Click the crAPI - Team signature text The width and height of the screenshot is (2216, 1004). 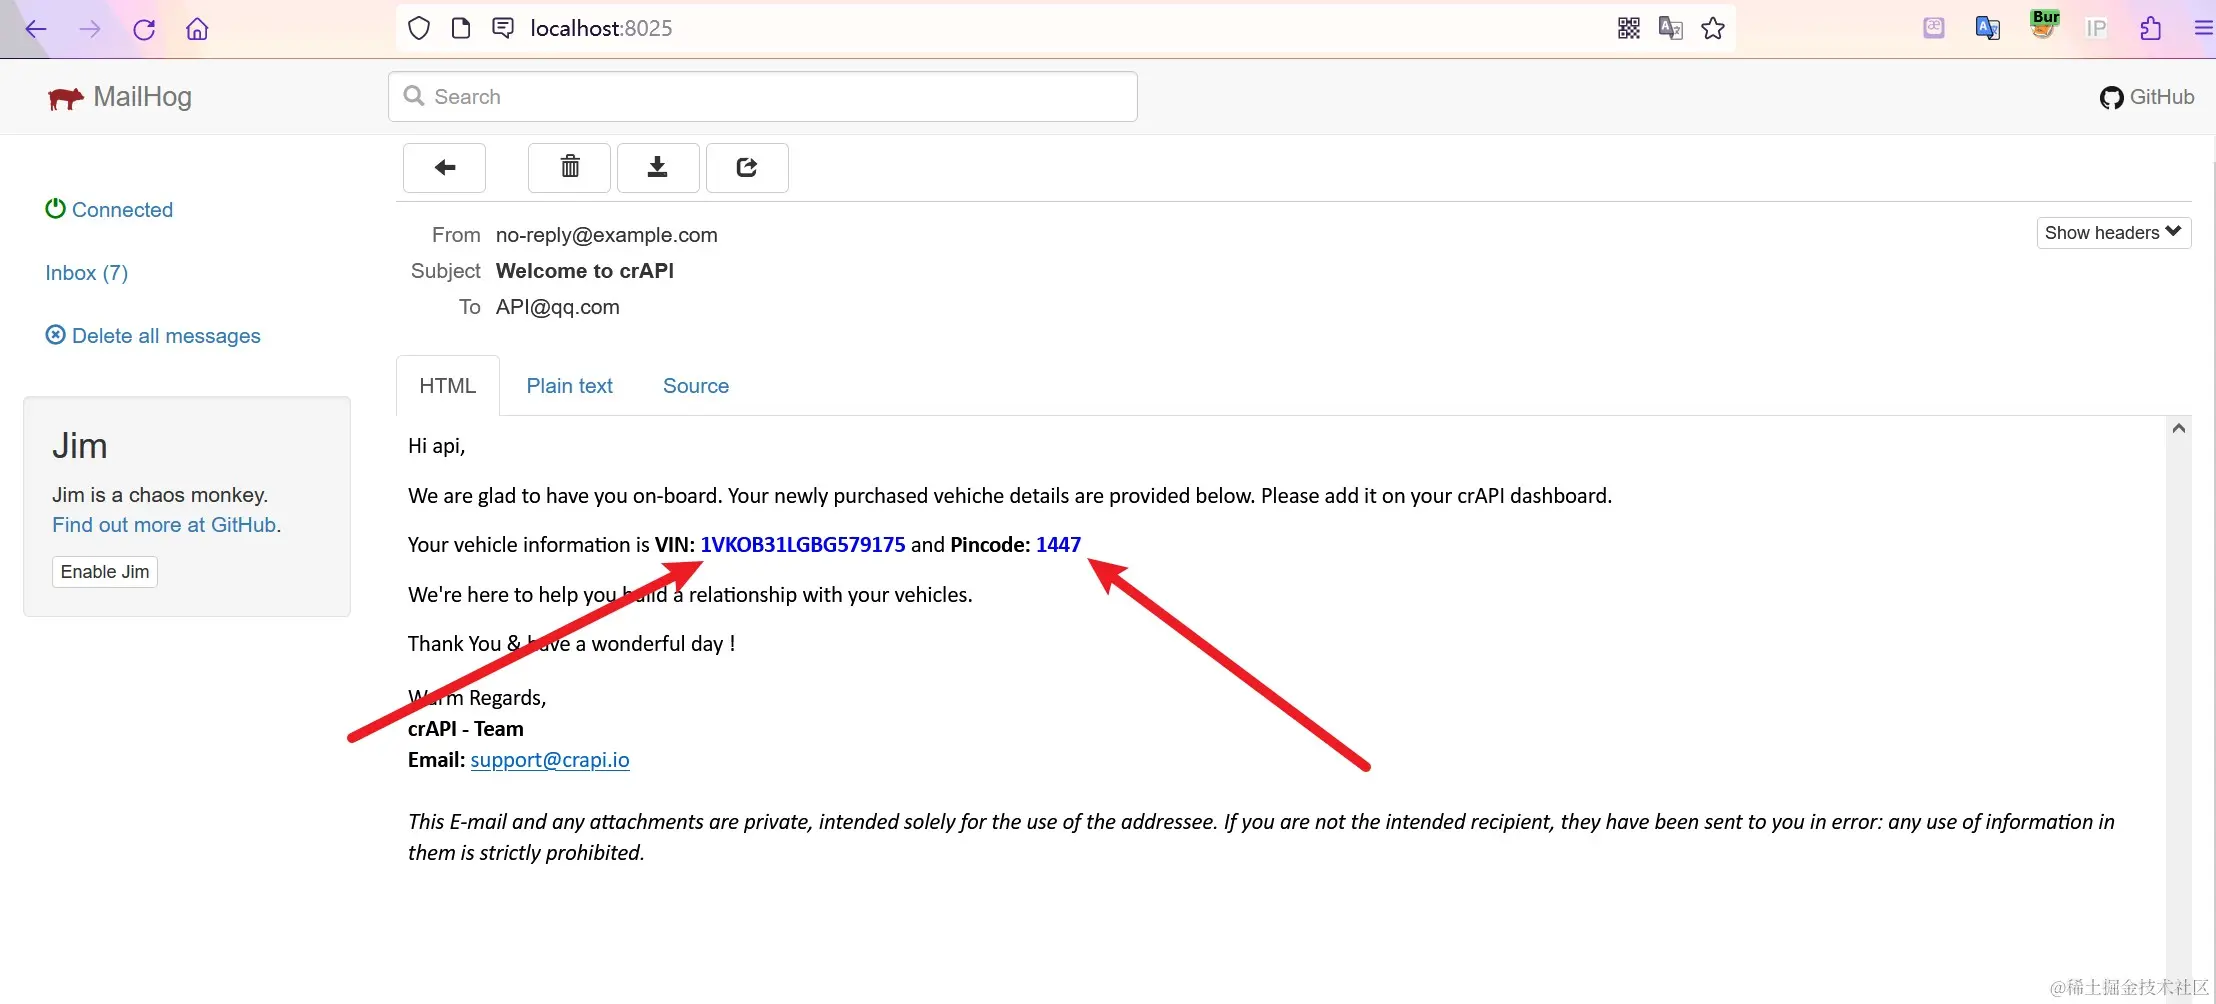pos(466,729)
